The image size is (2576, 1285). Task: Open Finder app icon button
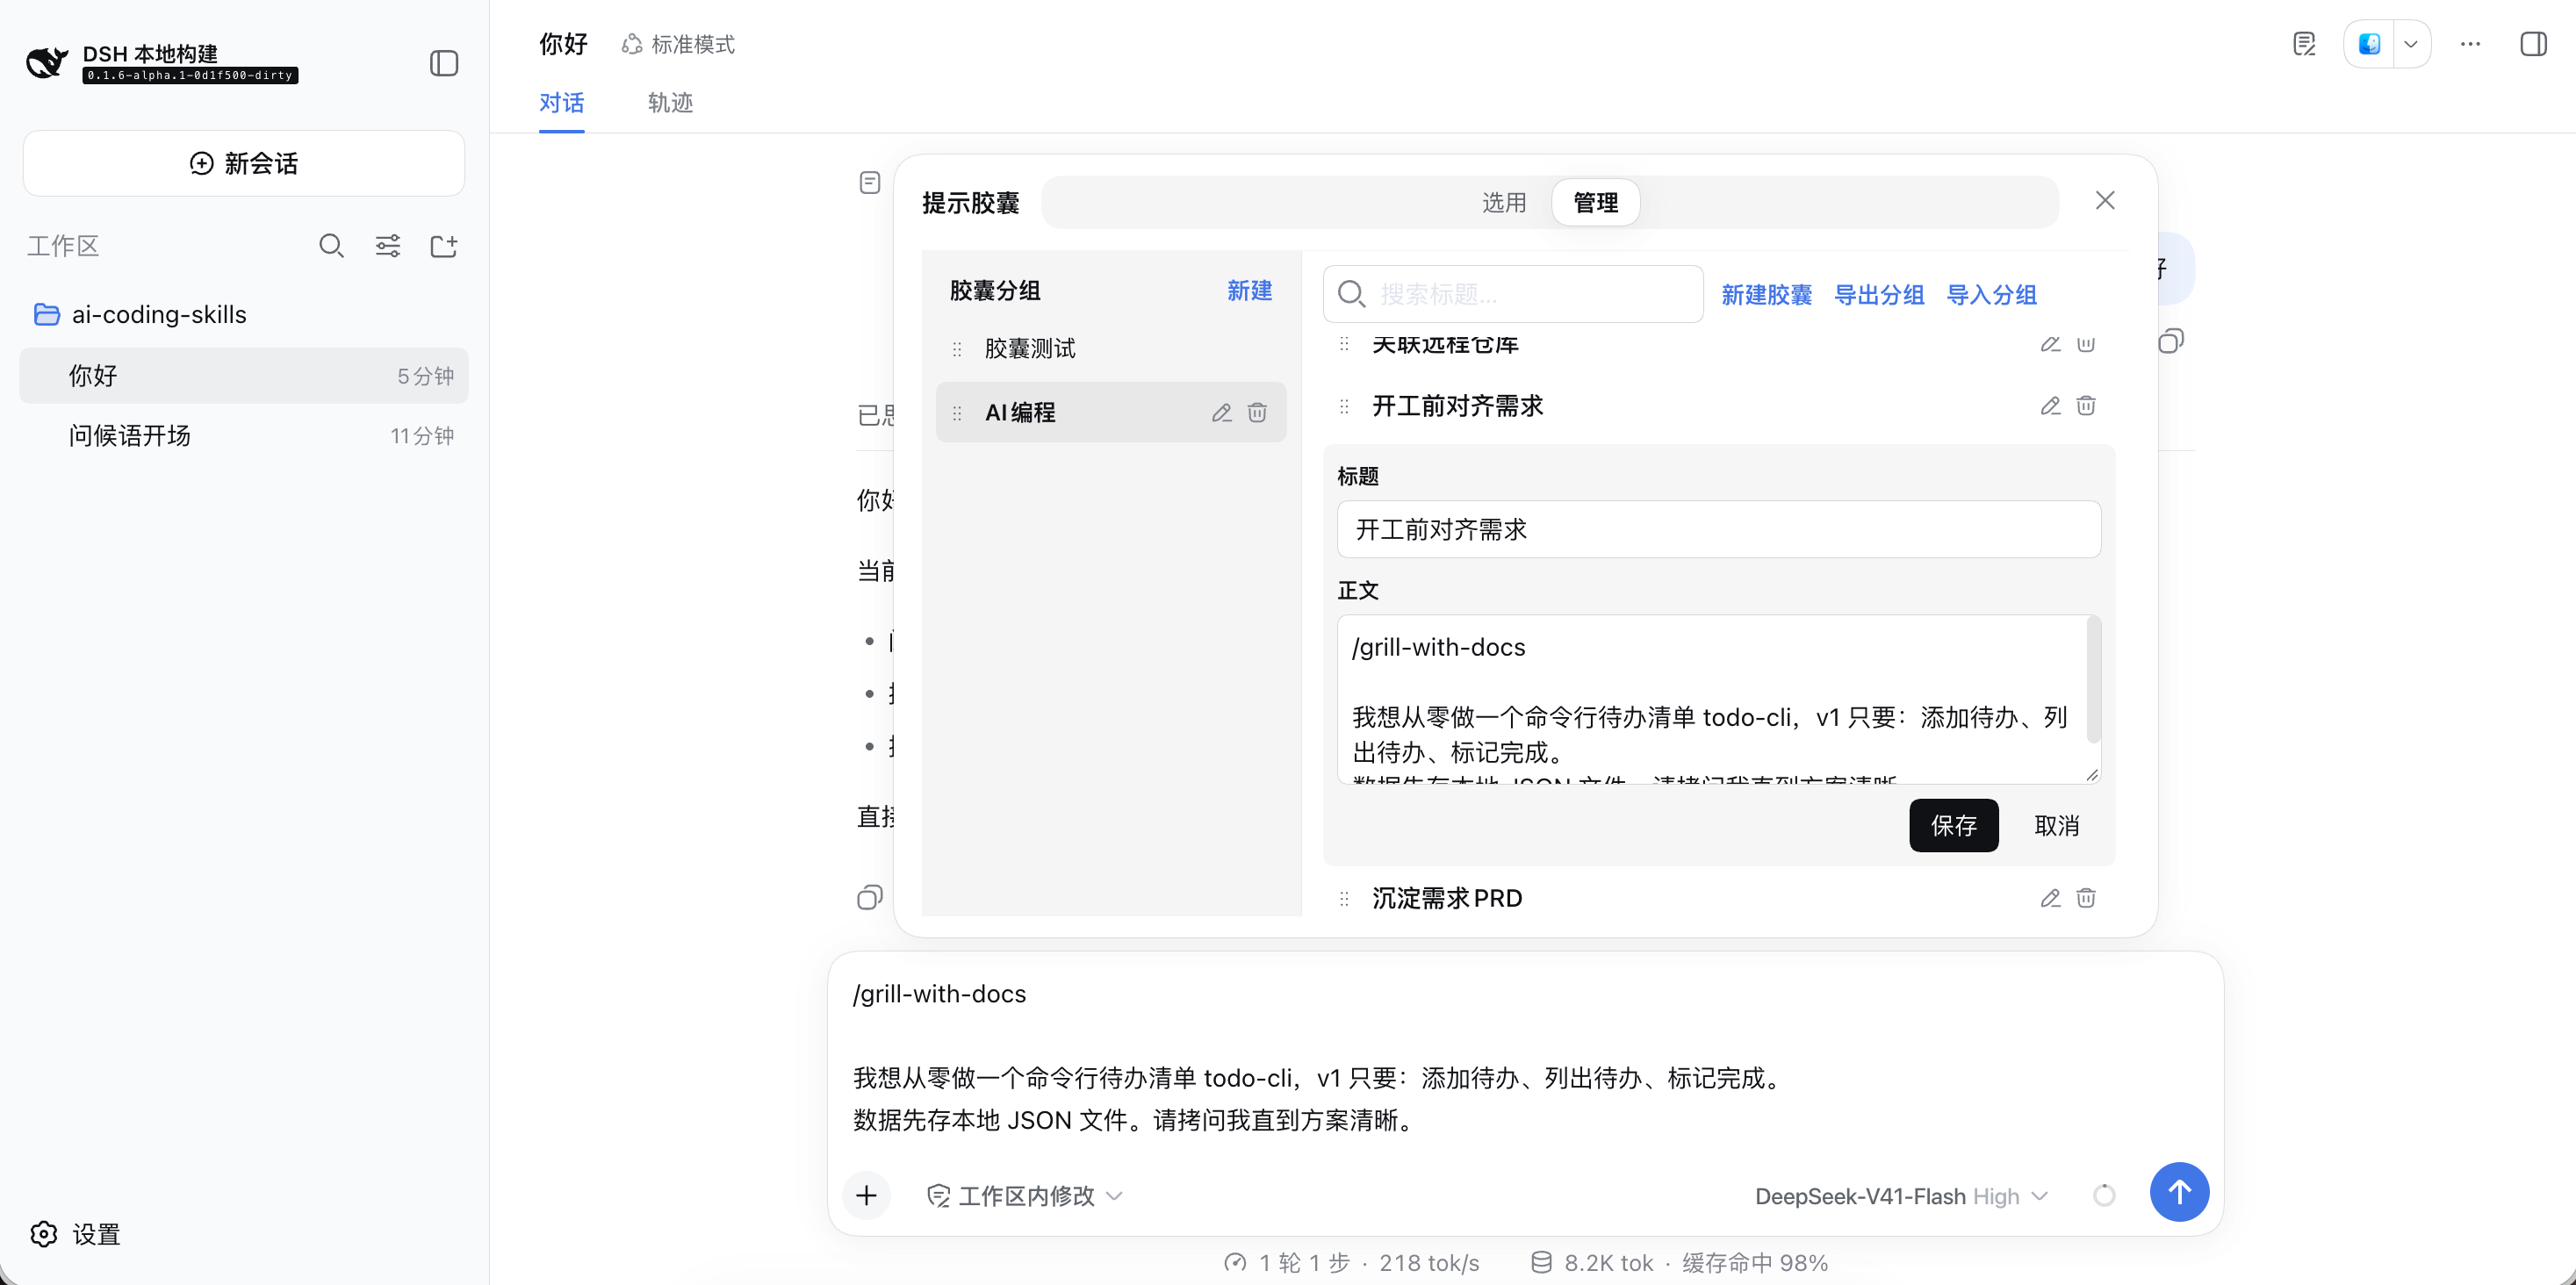[x=2369, y=44]
